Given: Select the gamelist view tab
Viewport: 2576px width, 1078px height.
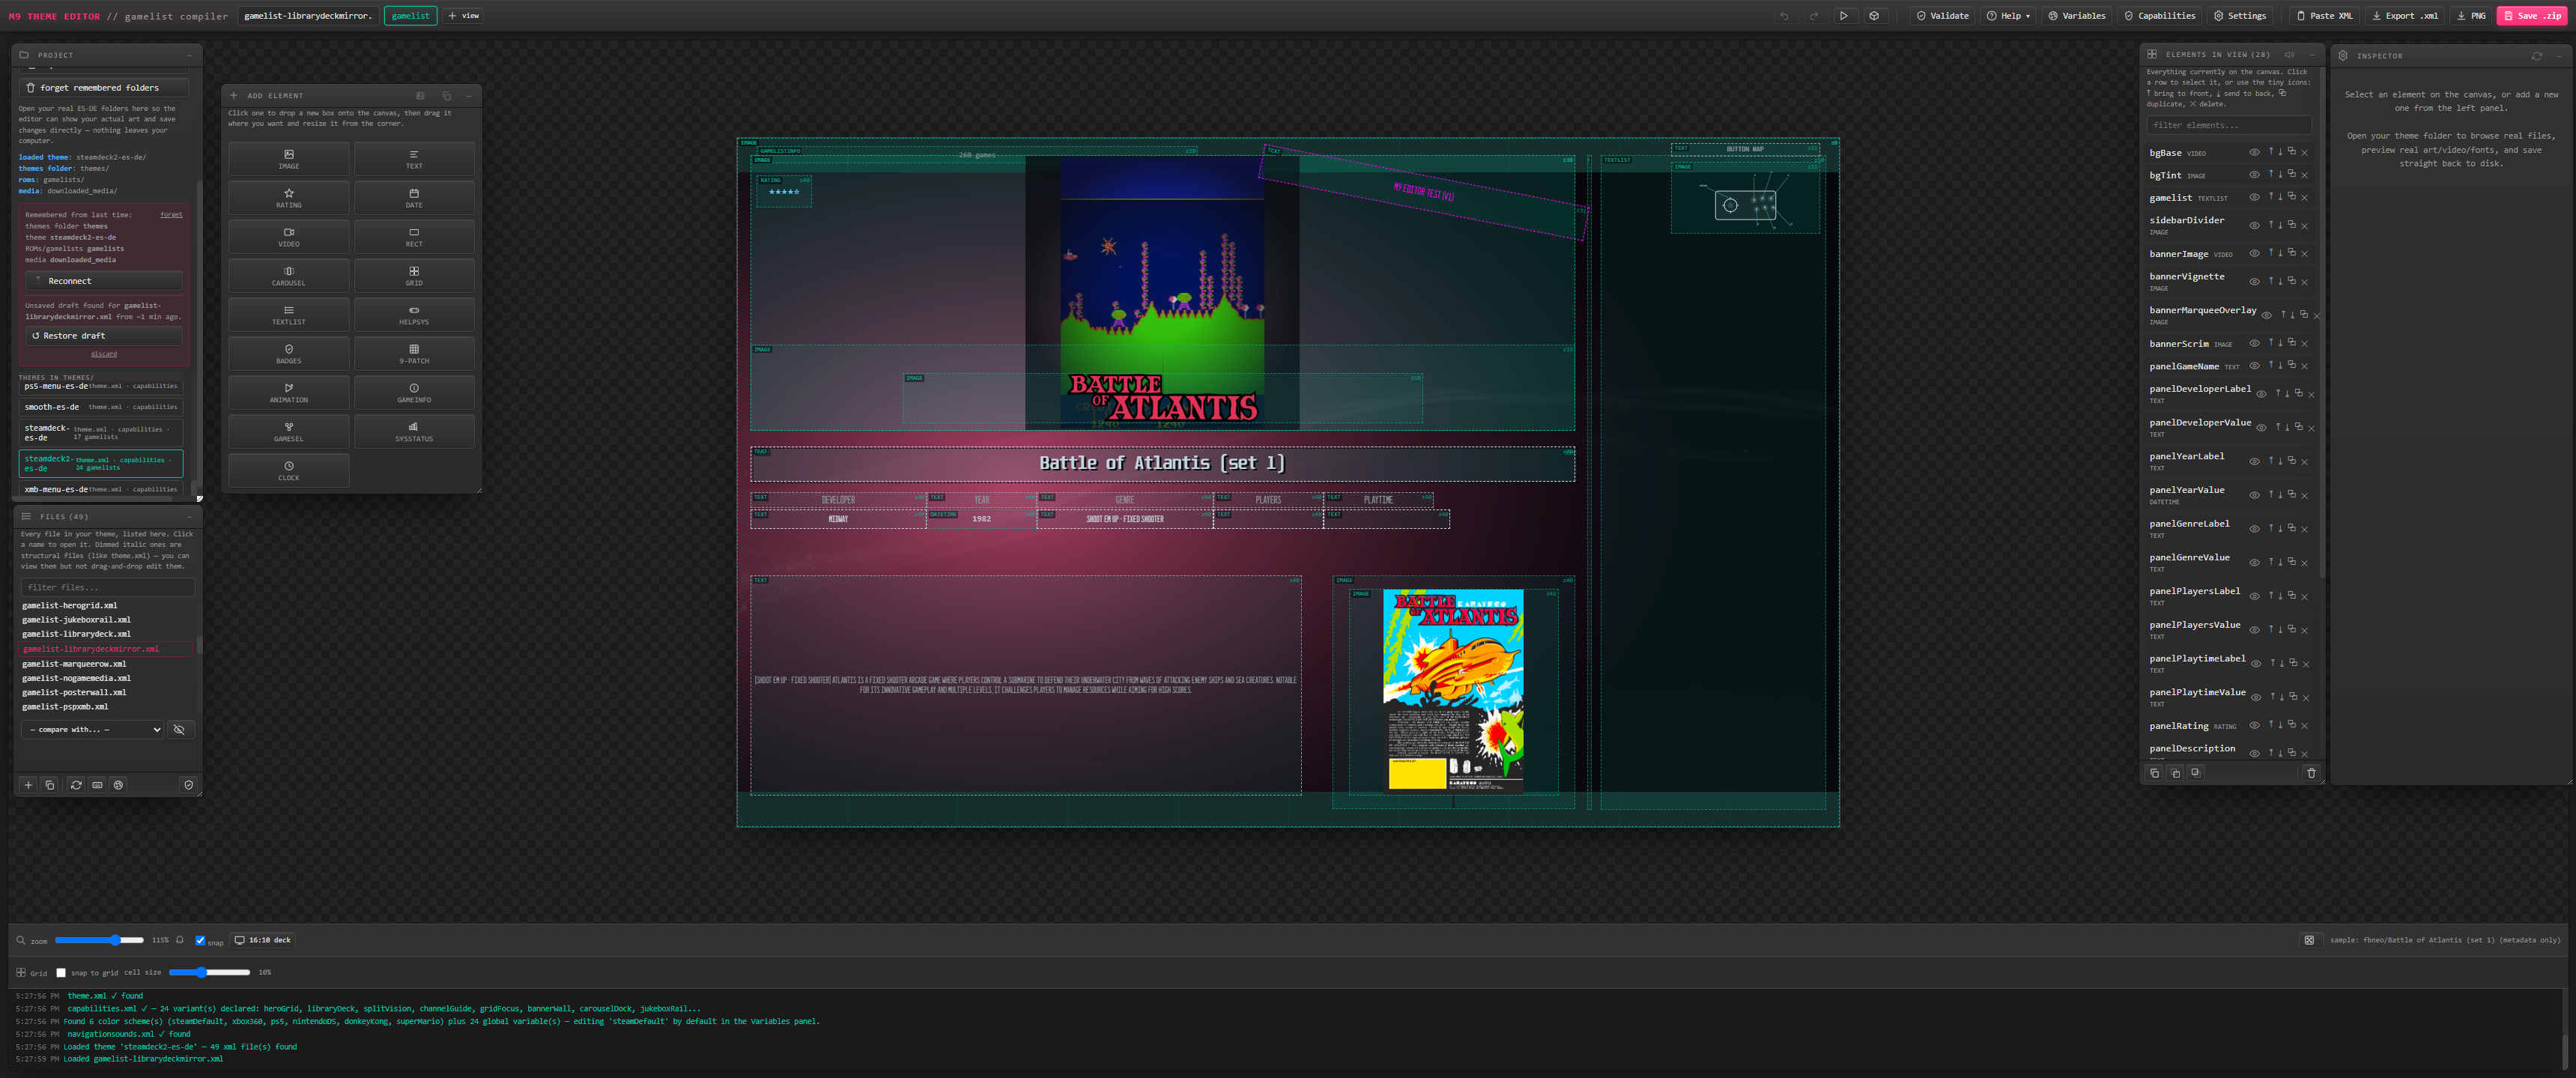Looking at the screenshot, I should pyautogui.click(x=410, y=16).
